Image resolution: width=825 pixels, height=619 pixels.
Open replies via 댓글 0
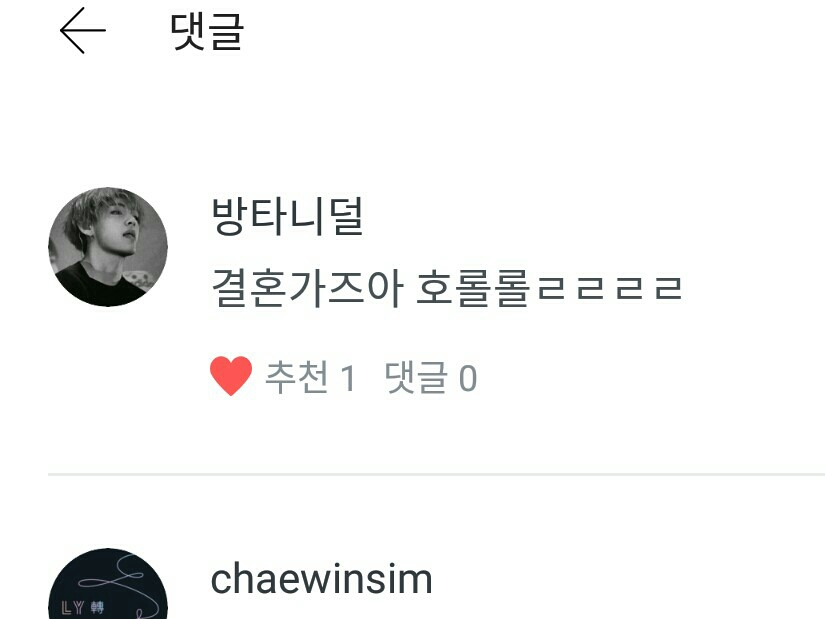coord(431,377)
